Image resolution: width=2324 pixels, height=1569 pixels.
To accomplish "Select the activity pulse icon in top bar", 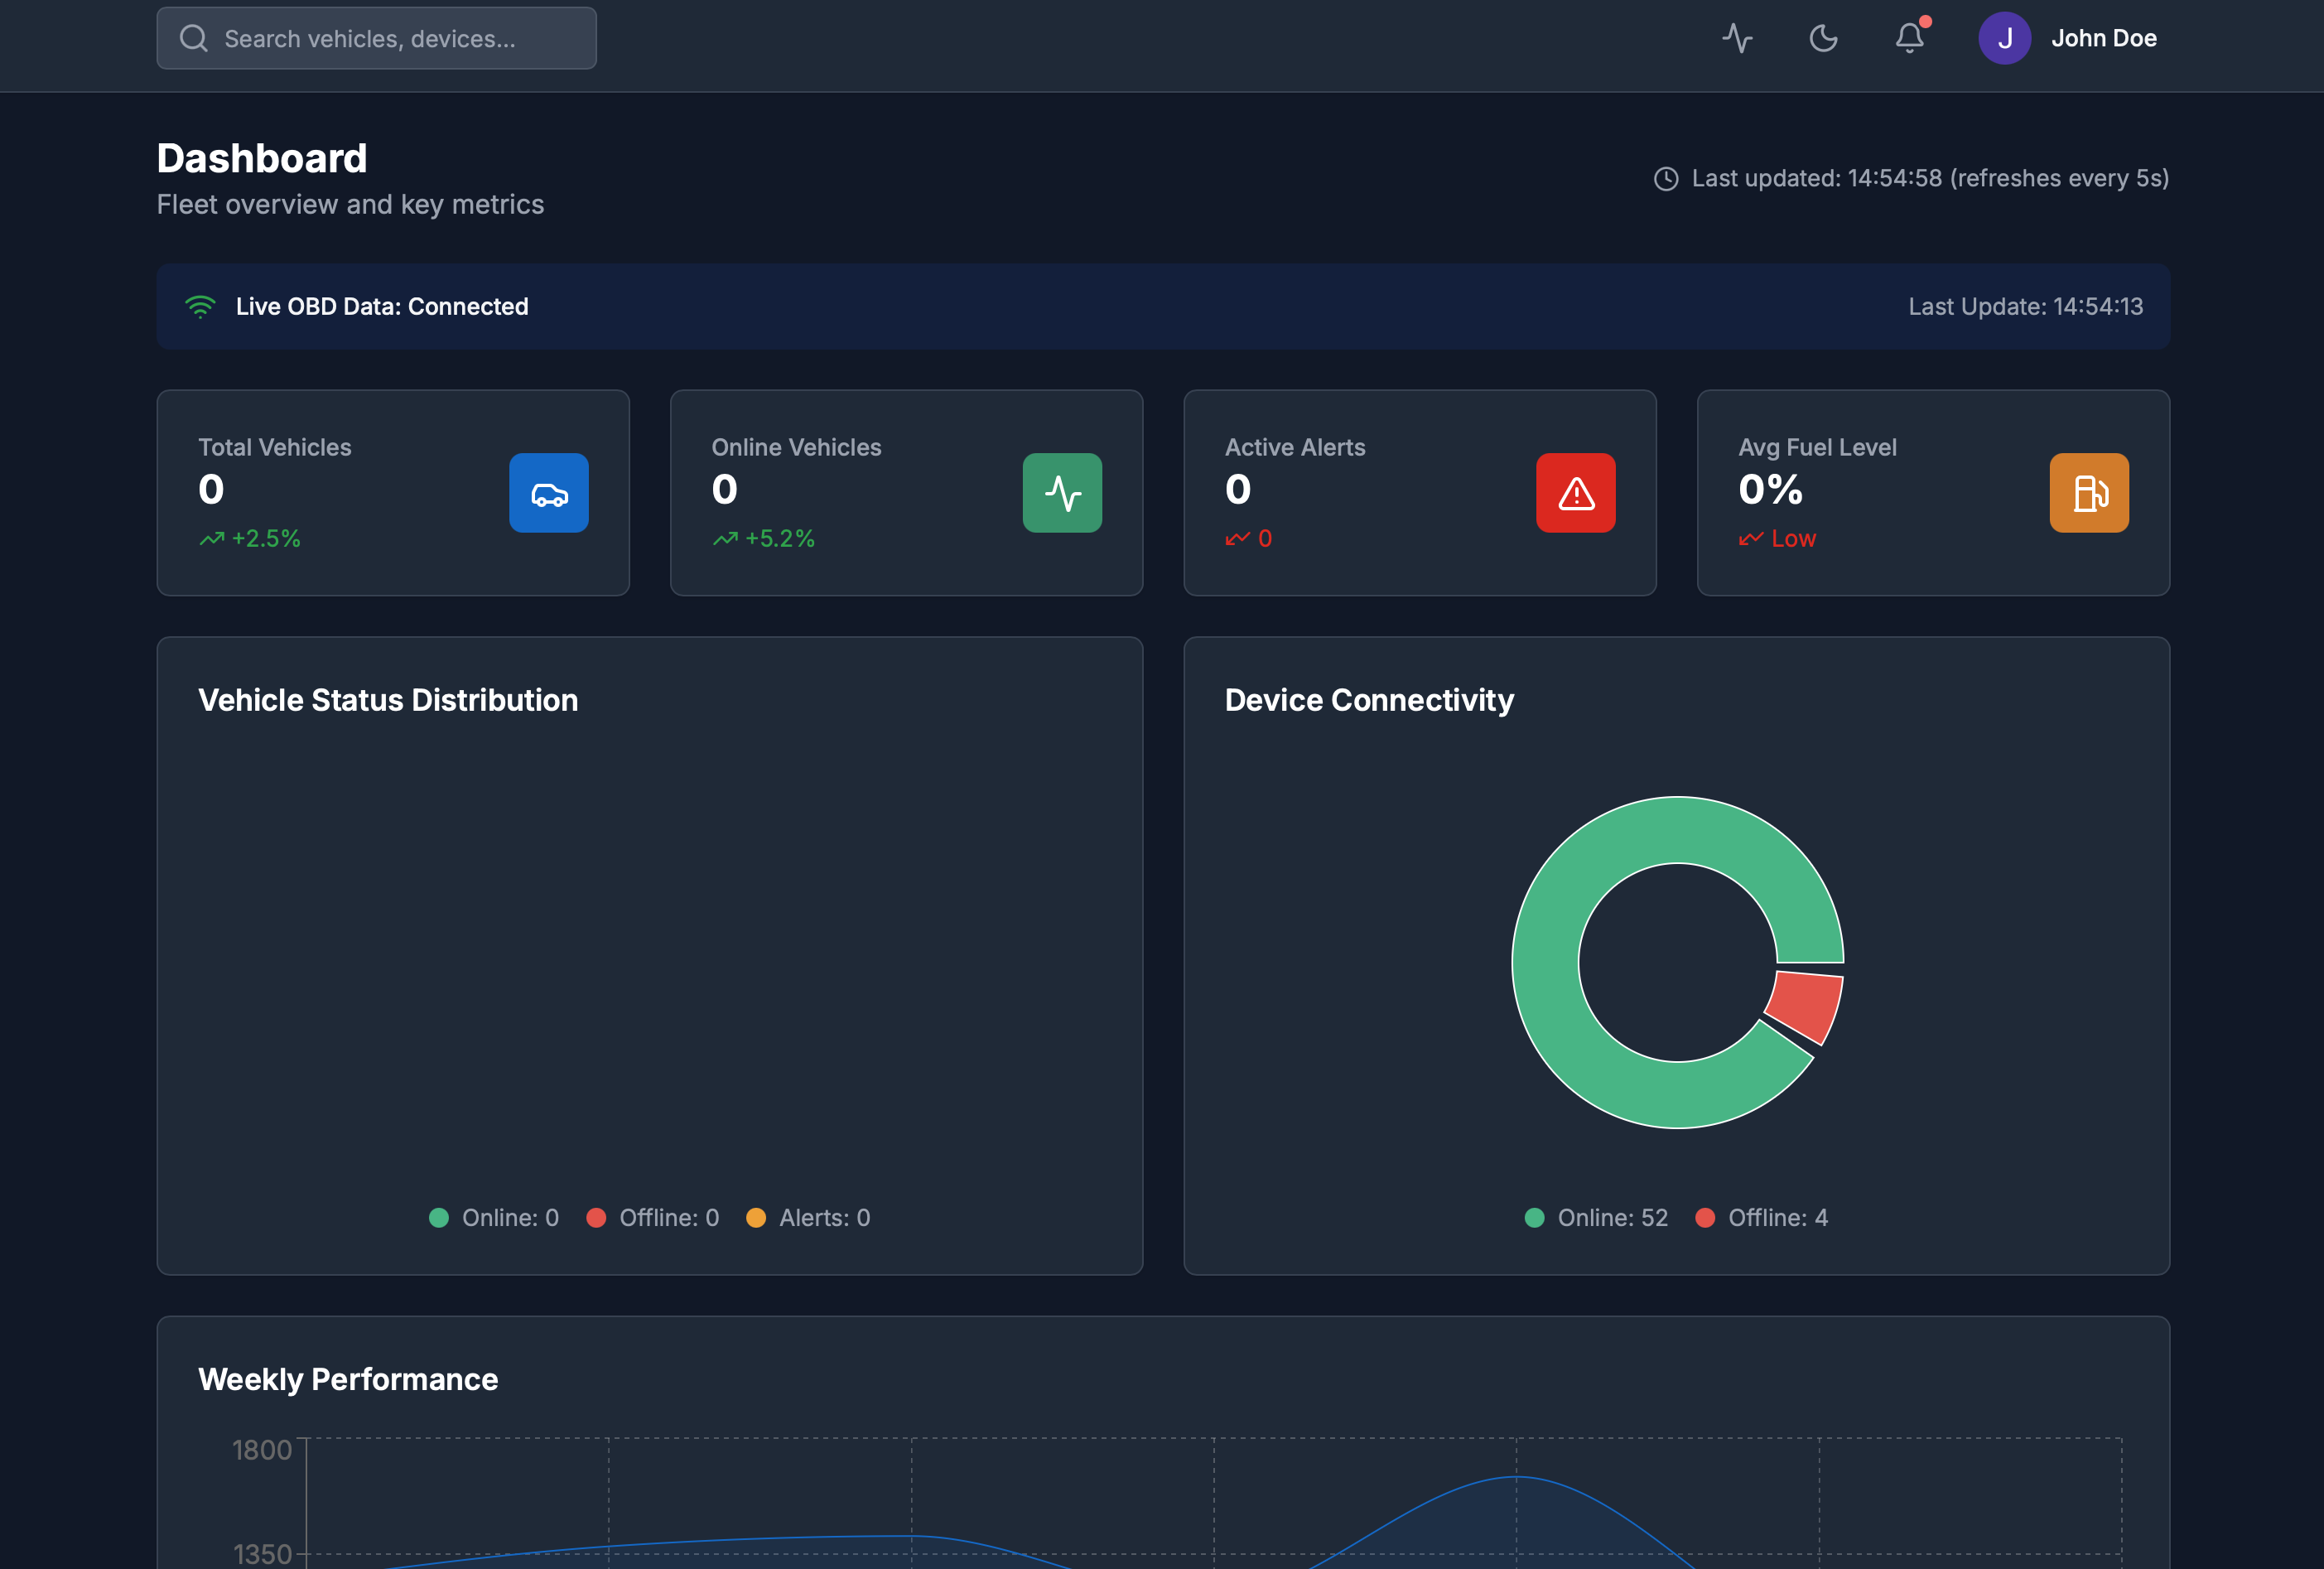I will [x=1736, y=38].
